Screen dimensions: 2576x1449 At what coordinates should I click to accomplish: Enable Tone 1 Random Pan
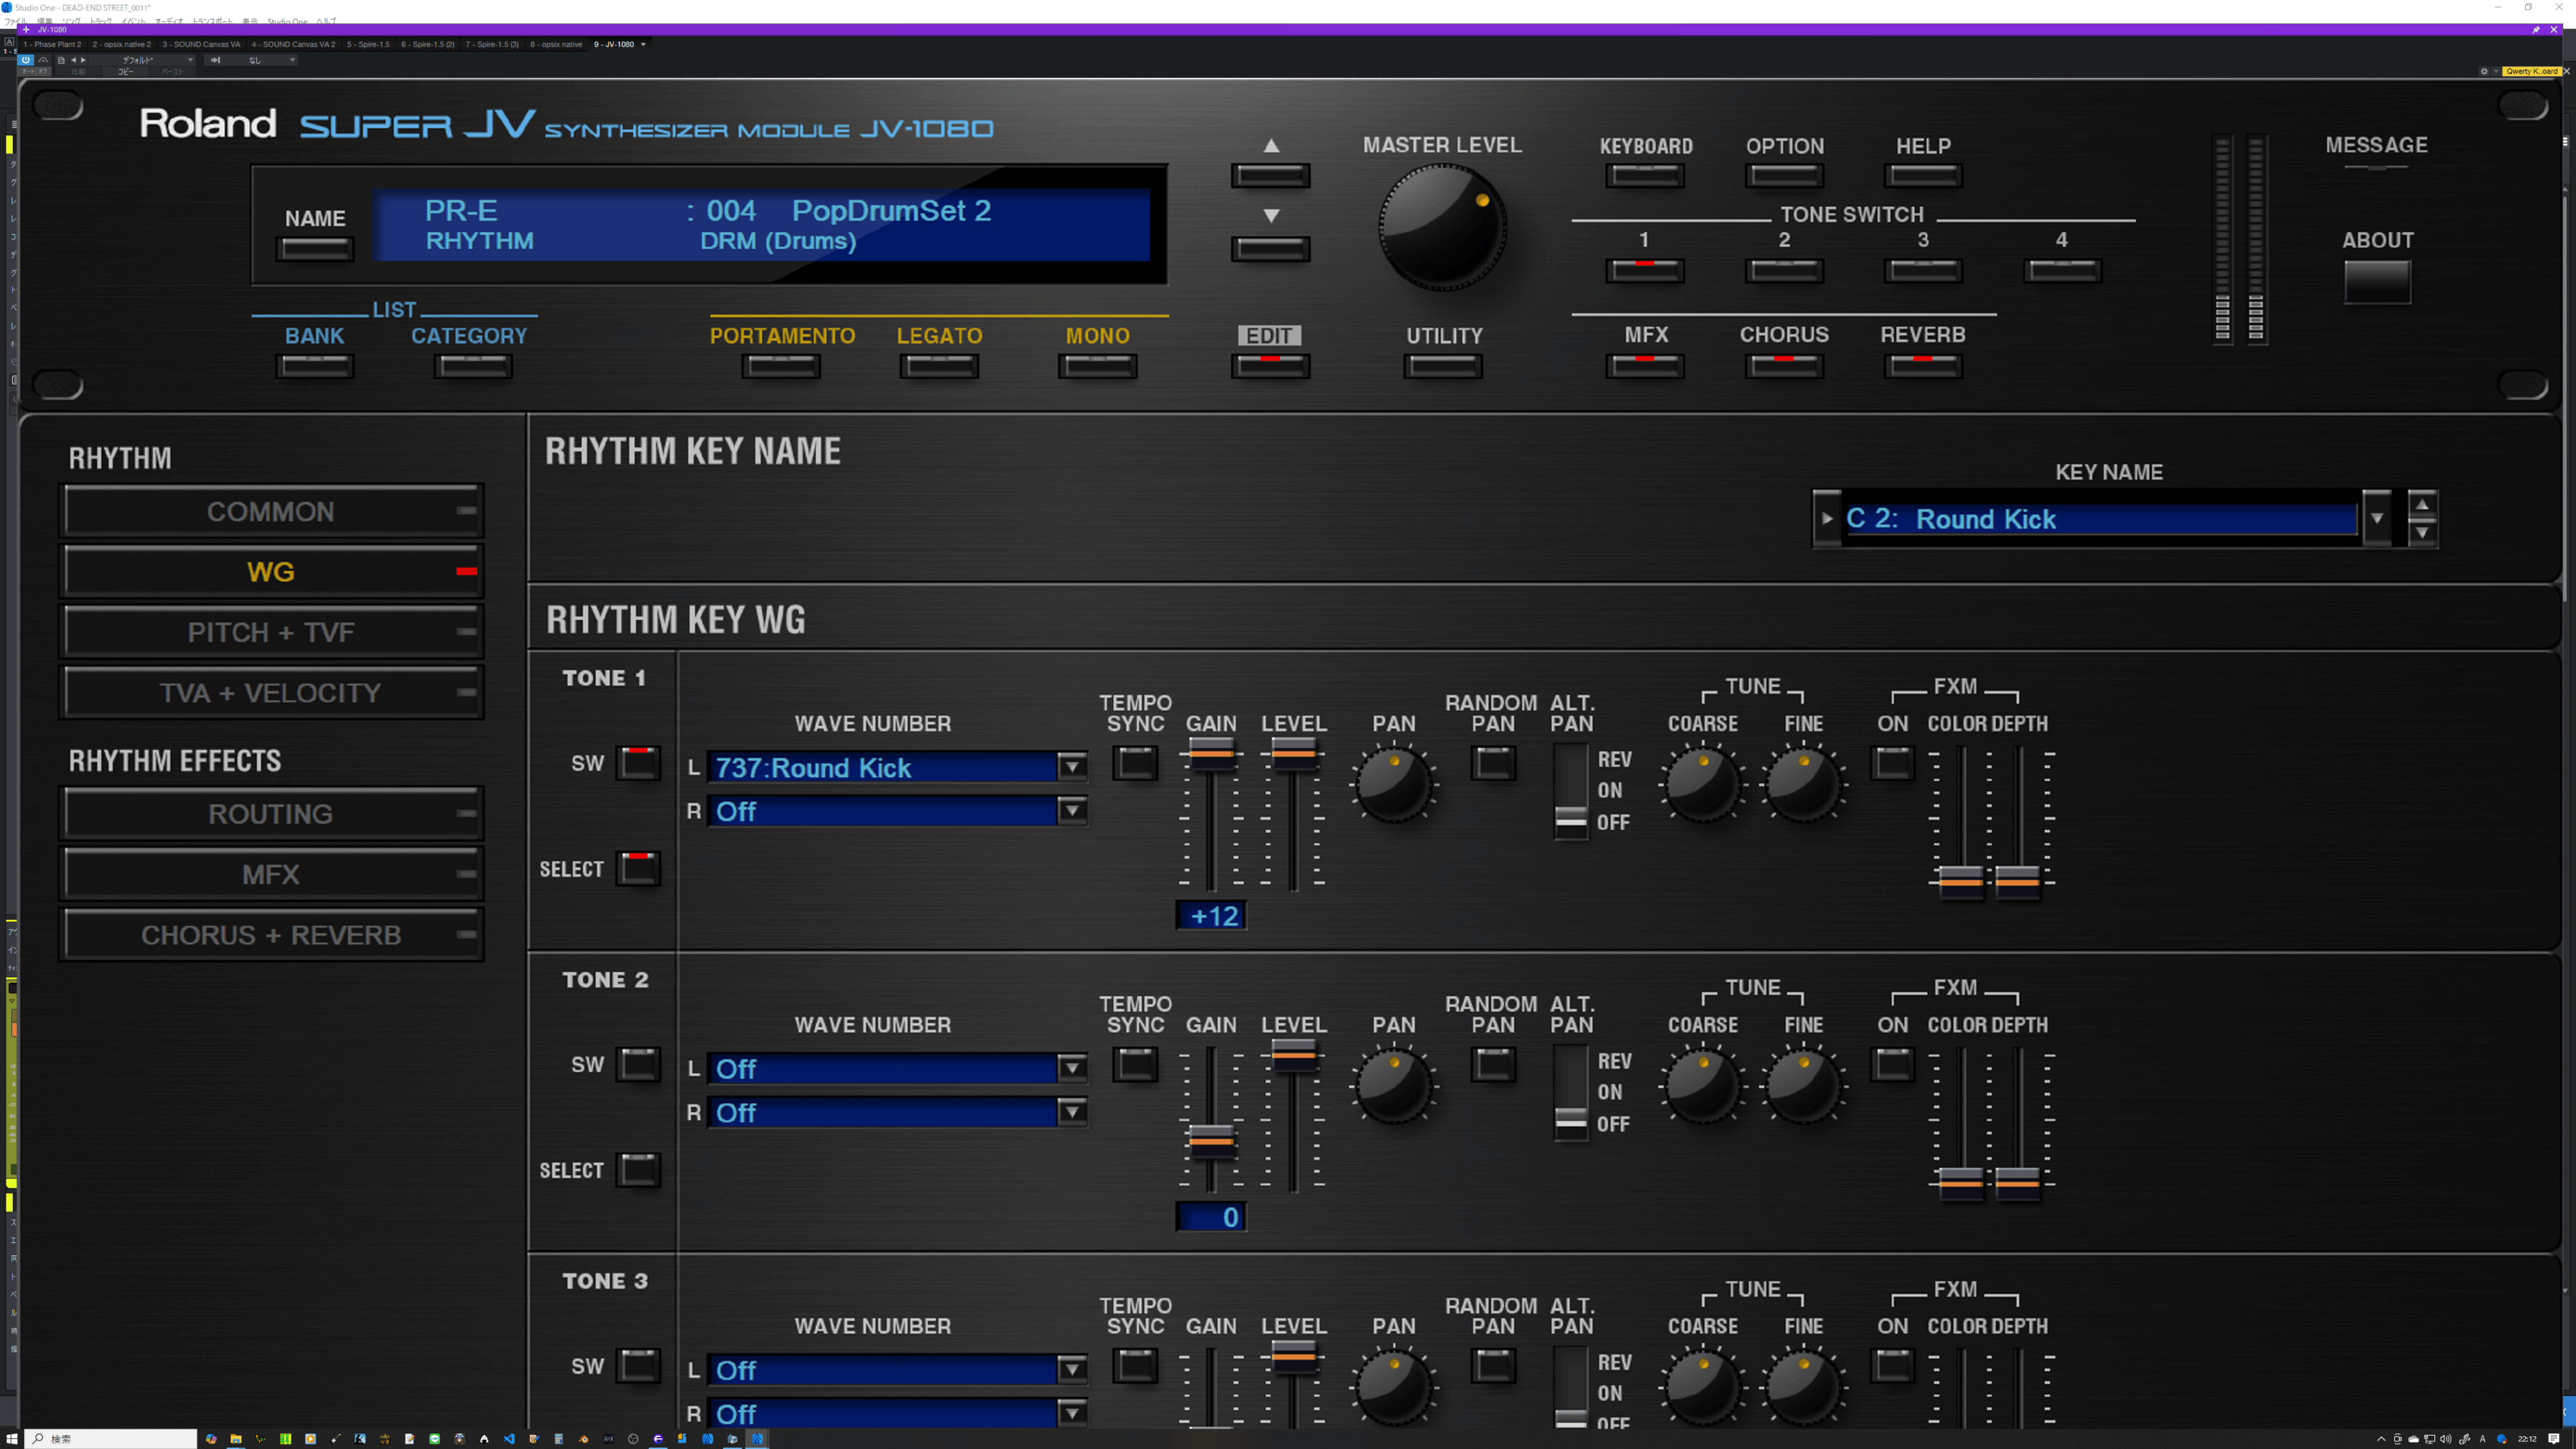[1493, 763]
